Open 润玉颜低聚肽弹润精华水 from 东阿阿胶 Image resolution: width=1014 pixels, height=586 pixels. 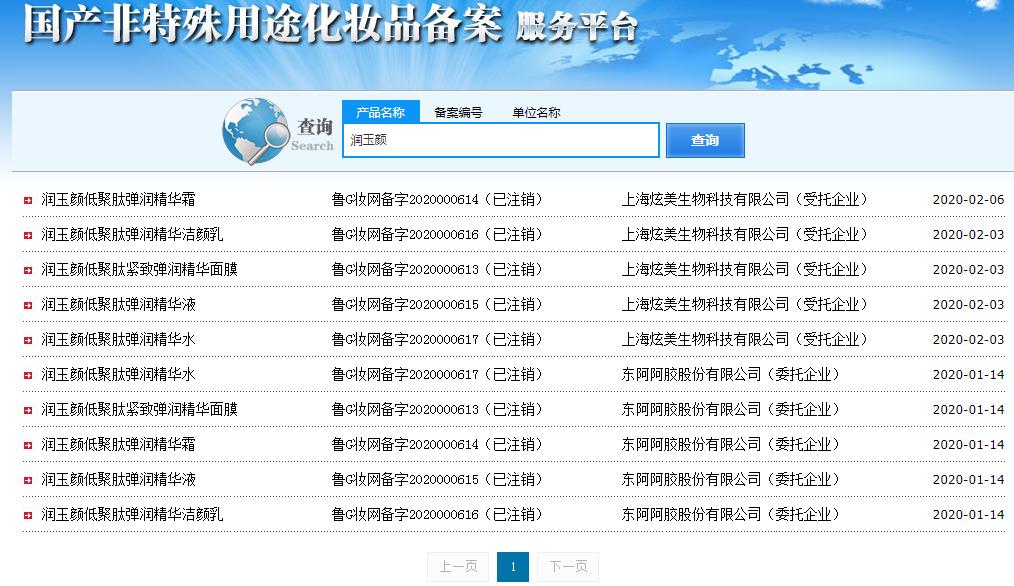[x=118, y=374]
